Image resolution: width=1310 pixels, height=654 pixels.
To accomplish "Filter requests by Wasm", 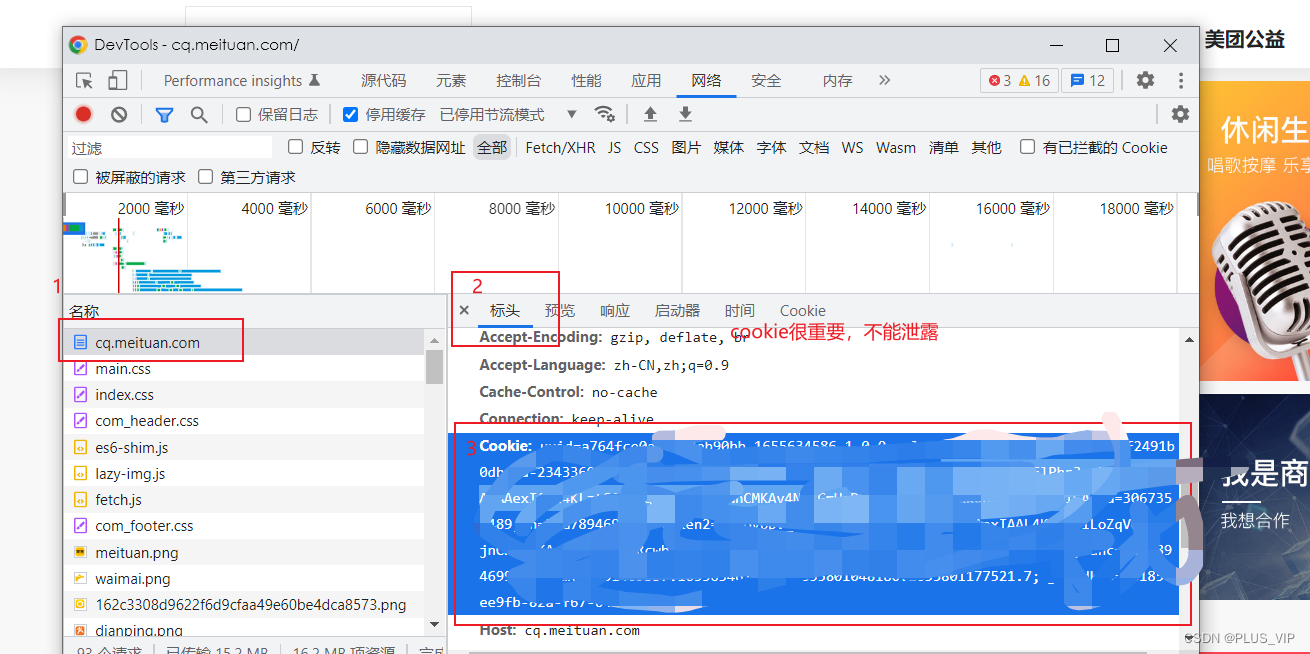I will click(x=896, y=147).
